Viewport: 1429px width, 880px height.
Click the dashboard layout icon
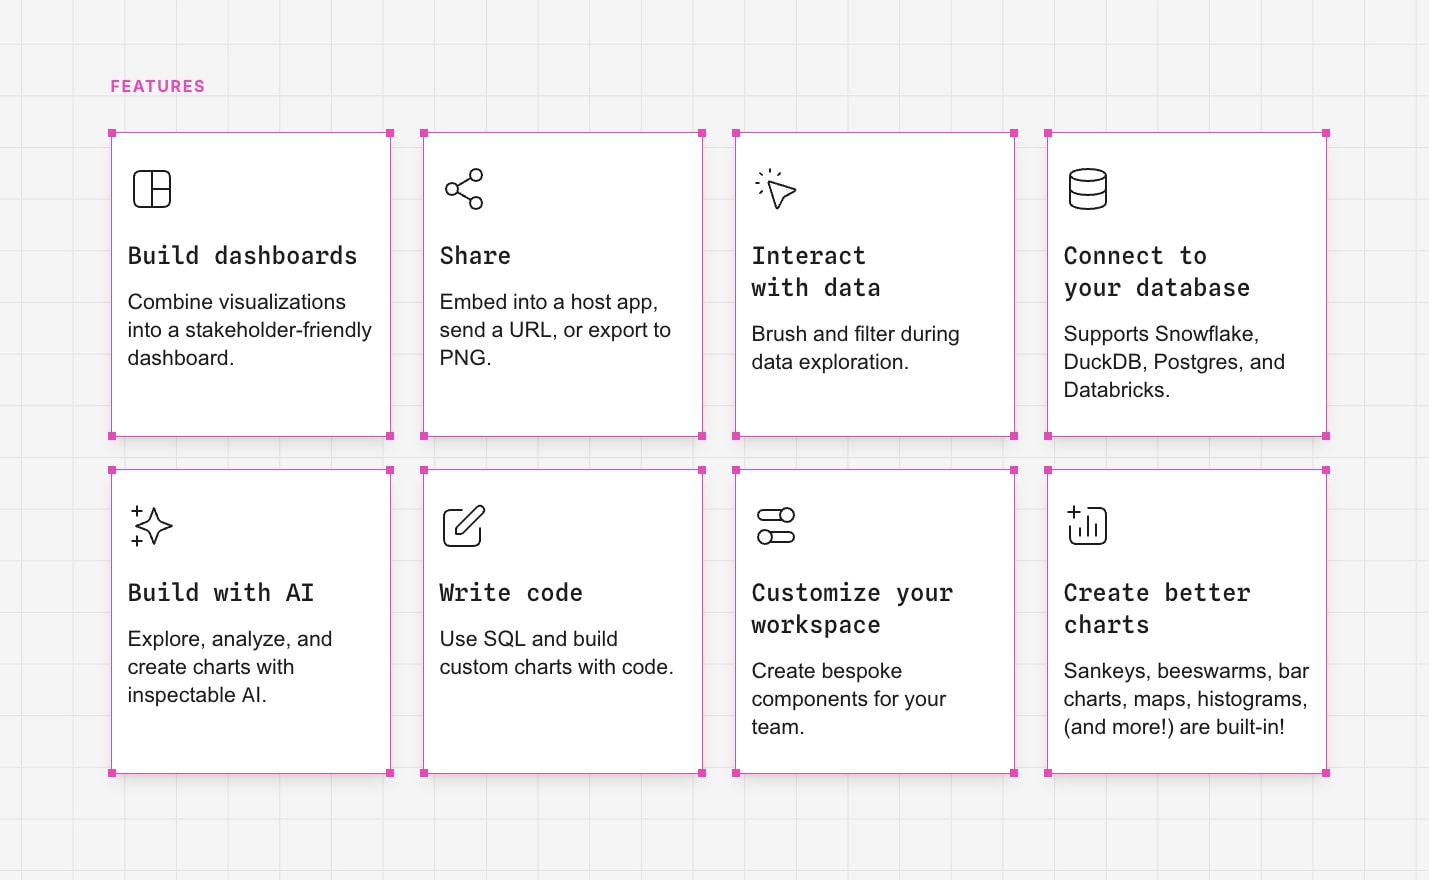[152, 189]
